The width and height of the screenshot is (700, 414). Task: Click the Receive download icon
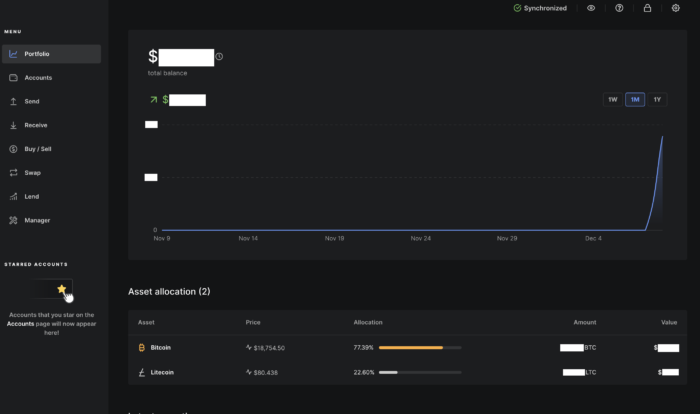tap(13, 125)
